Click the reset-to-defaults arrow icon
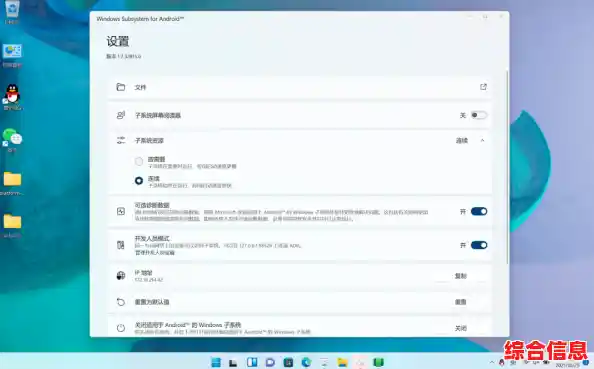This screenshot has width=594, height=369. pos(121,302)
